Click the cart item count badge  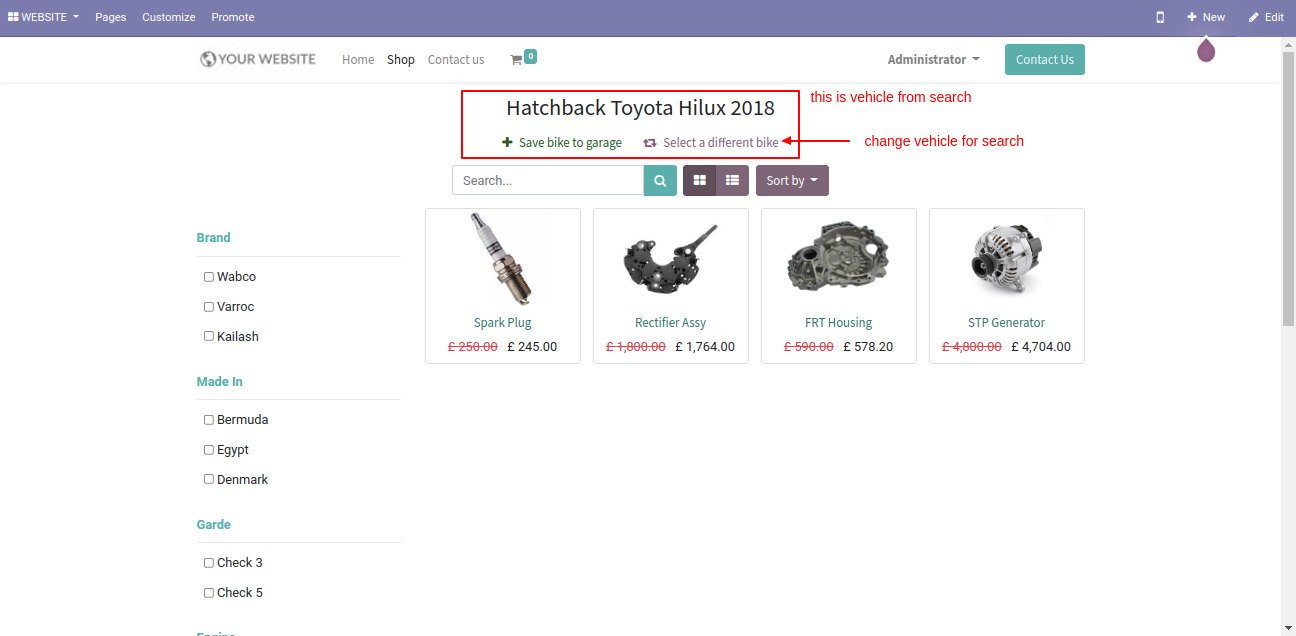(x=530, y=56)
